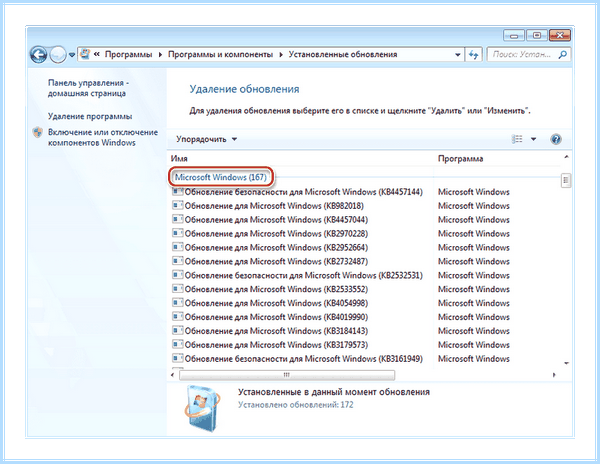
Task: Click the vertical scrollbar thumb
Action: click(x=566, y=180)
